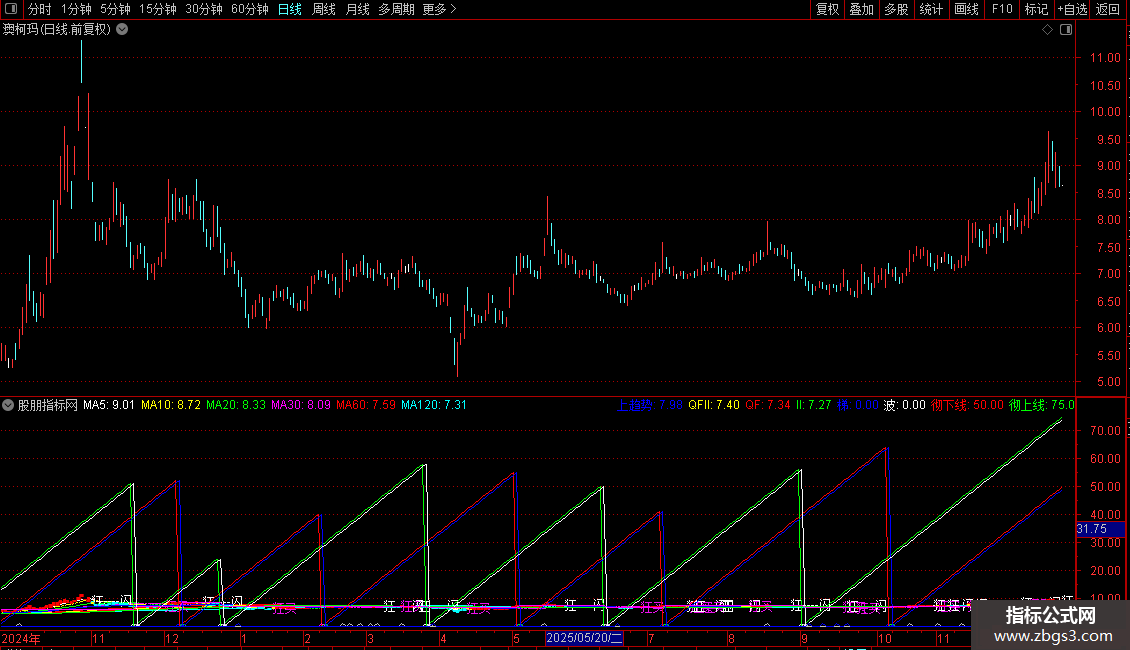Expand the 更多 periods menu
The height and width of the screenshot is (650, 1130).
pyautogui.click(x=439, y=9)
